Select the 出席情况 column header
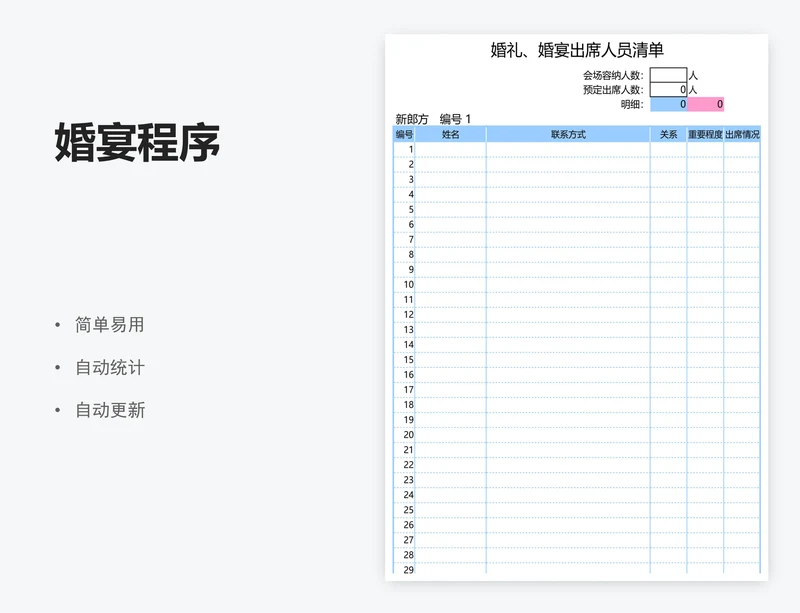 (742, 134)
